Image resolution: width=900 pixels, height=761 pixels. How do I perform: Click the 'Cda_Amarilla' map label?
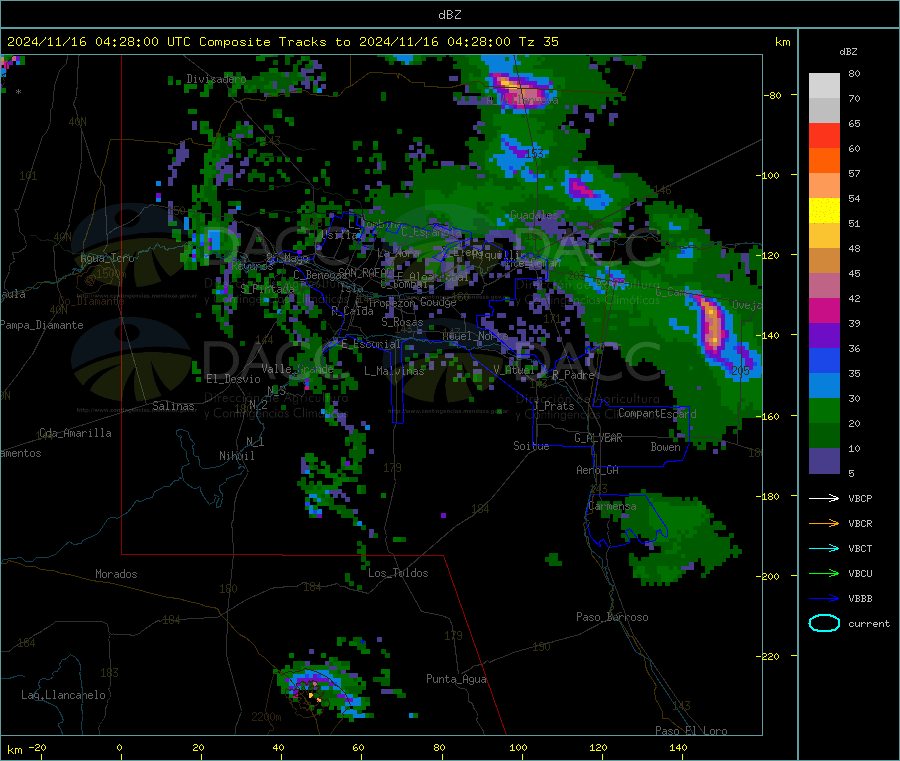click(x=75, y=433)
